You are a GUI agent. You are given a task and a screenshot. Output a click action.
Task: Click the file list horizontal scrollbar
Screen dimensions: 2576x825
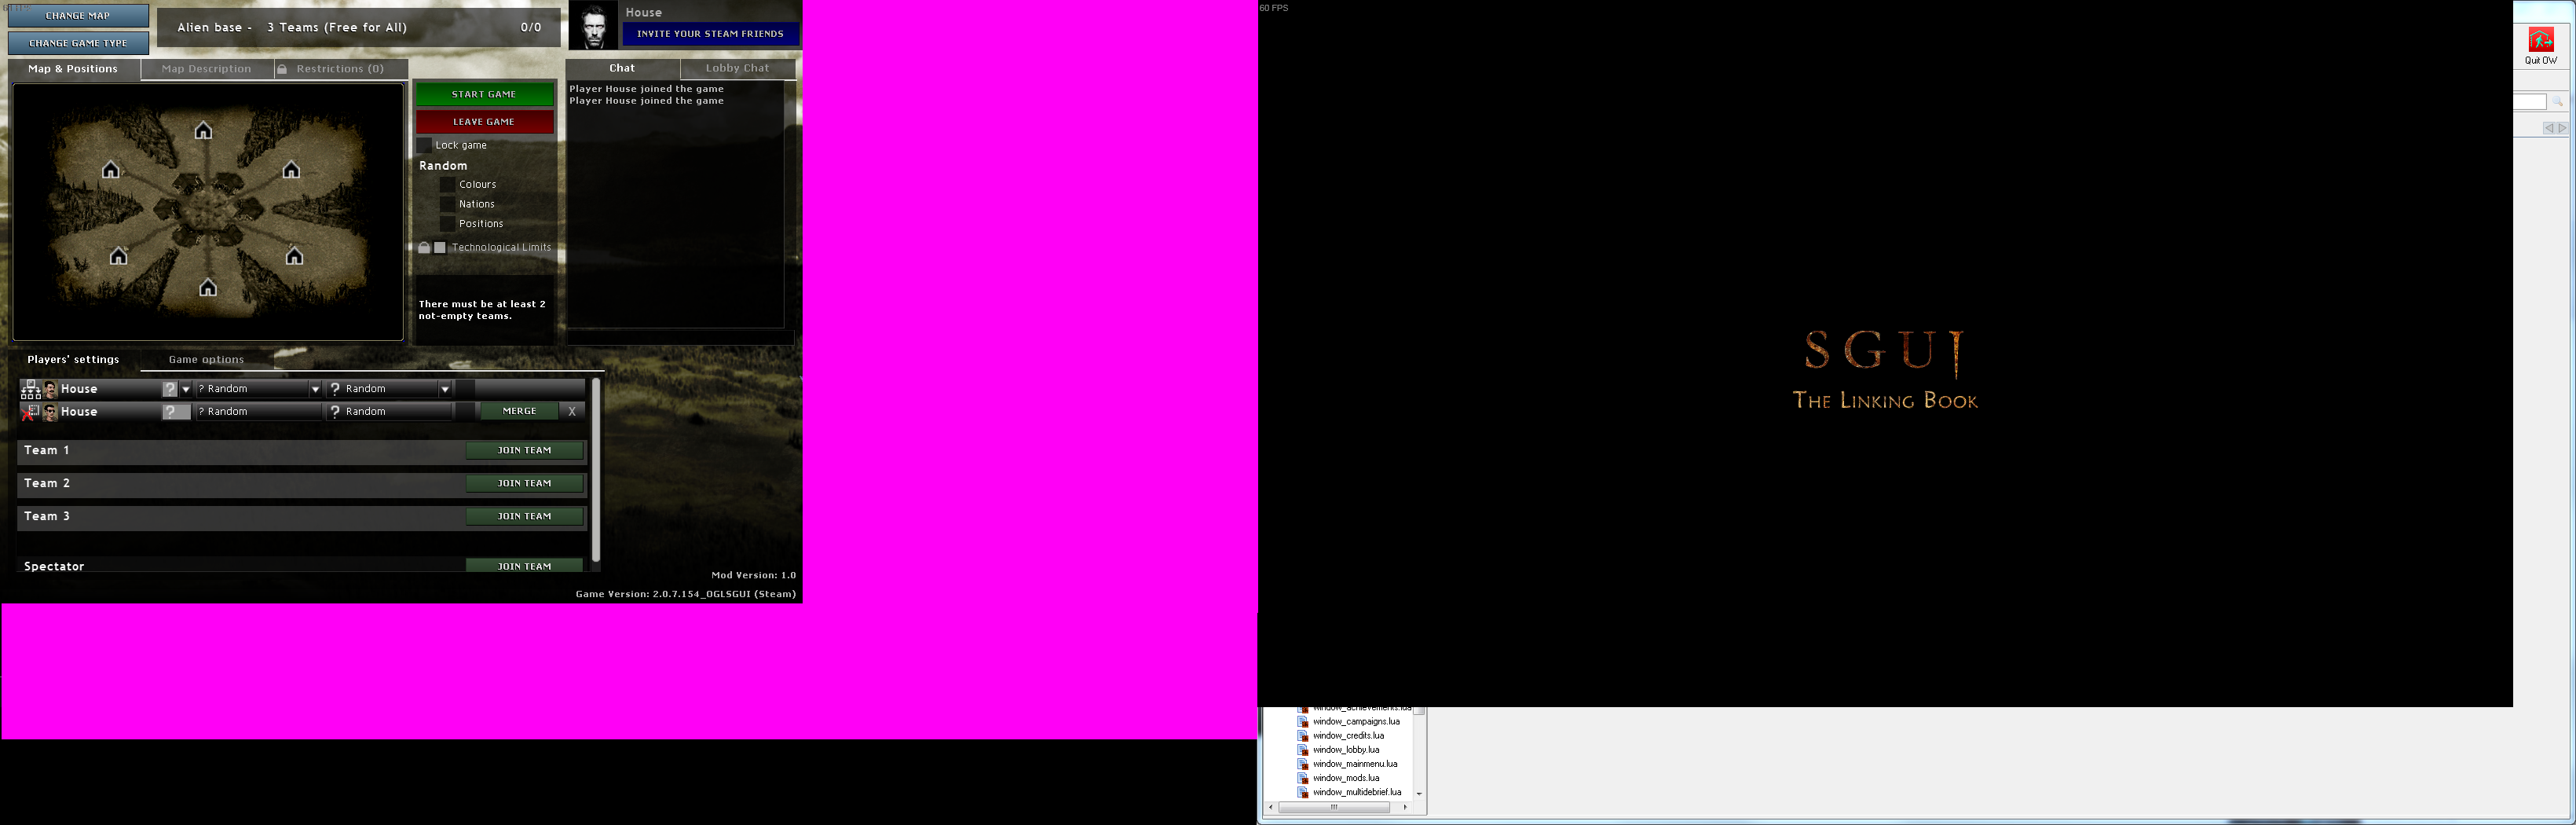click(x=1334, y=807)
